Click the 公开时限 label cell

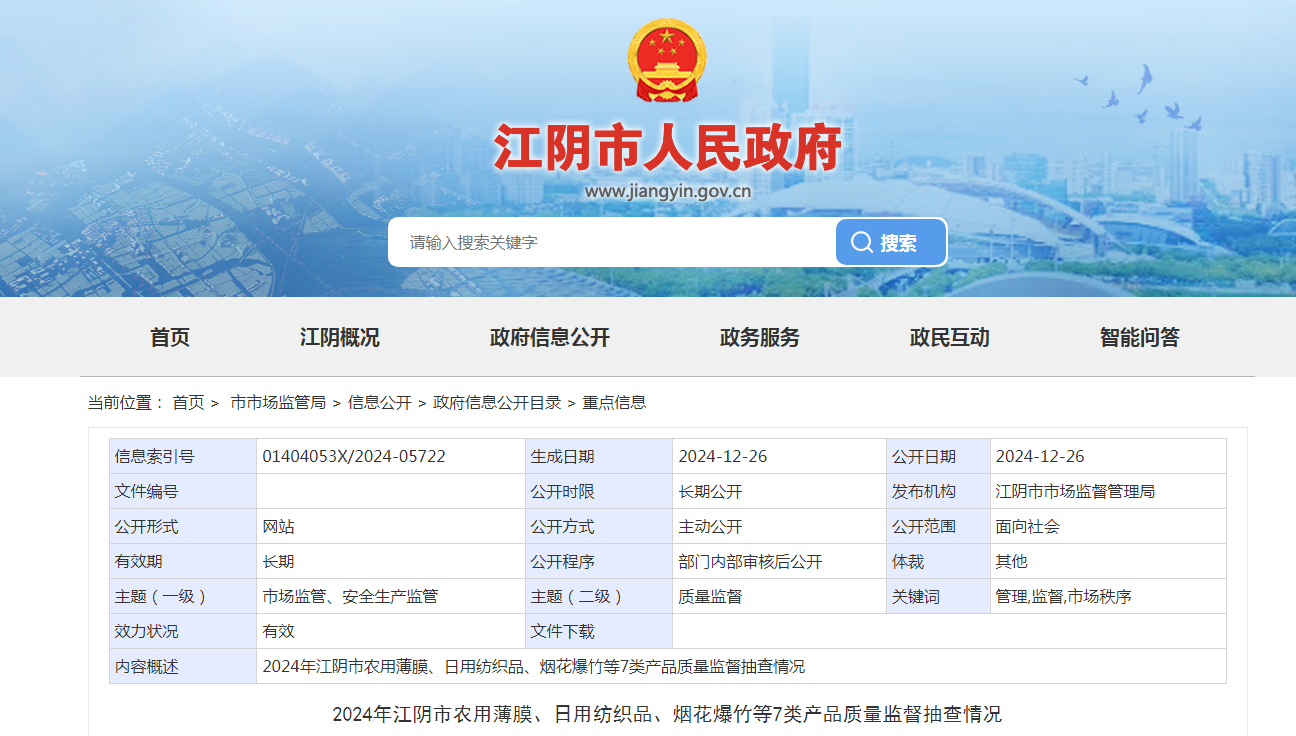599,491
